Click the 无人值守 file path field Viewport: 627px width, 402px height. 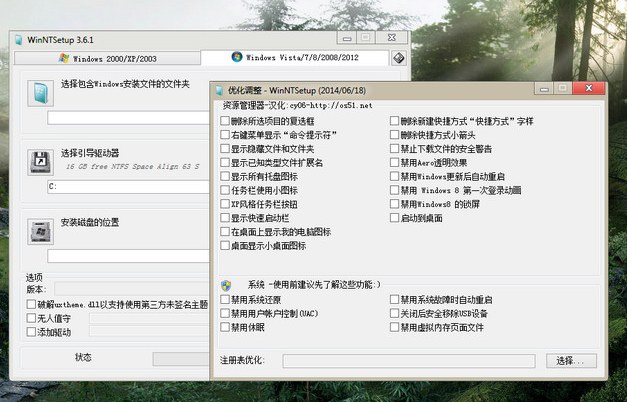coord(150,318)
